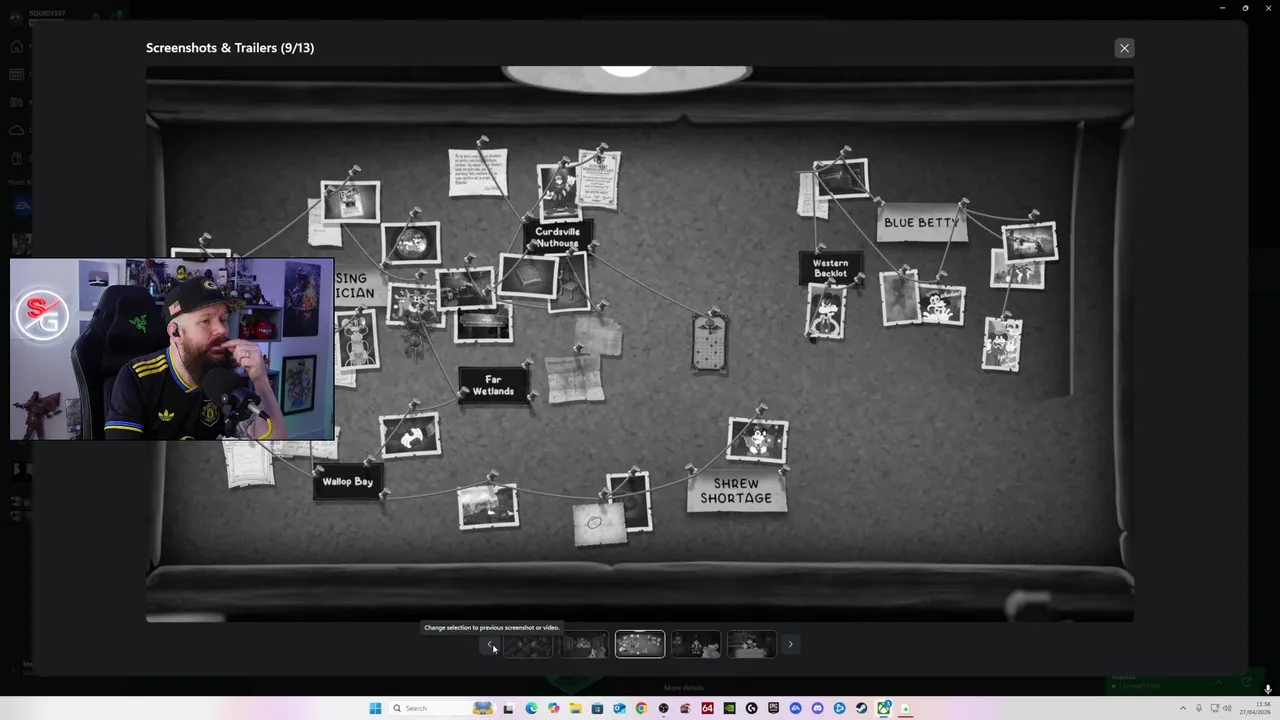Go to the previous screenshot arrow
The image size is (1280, 720).
(490, 644)
